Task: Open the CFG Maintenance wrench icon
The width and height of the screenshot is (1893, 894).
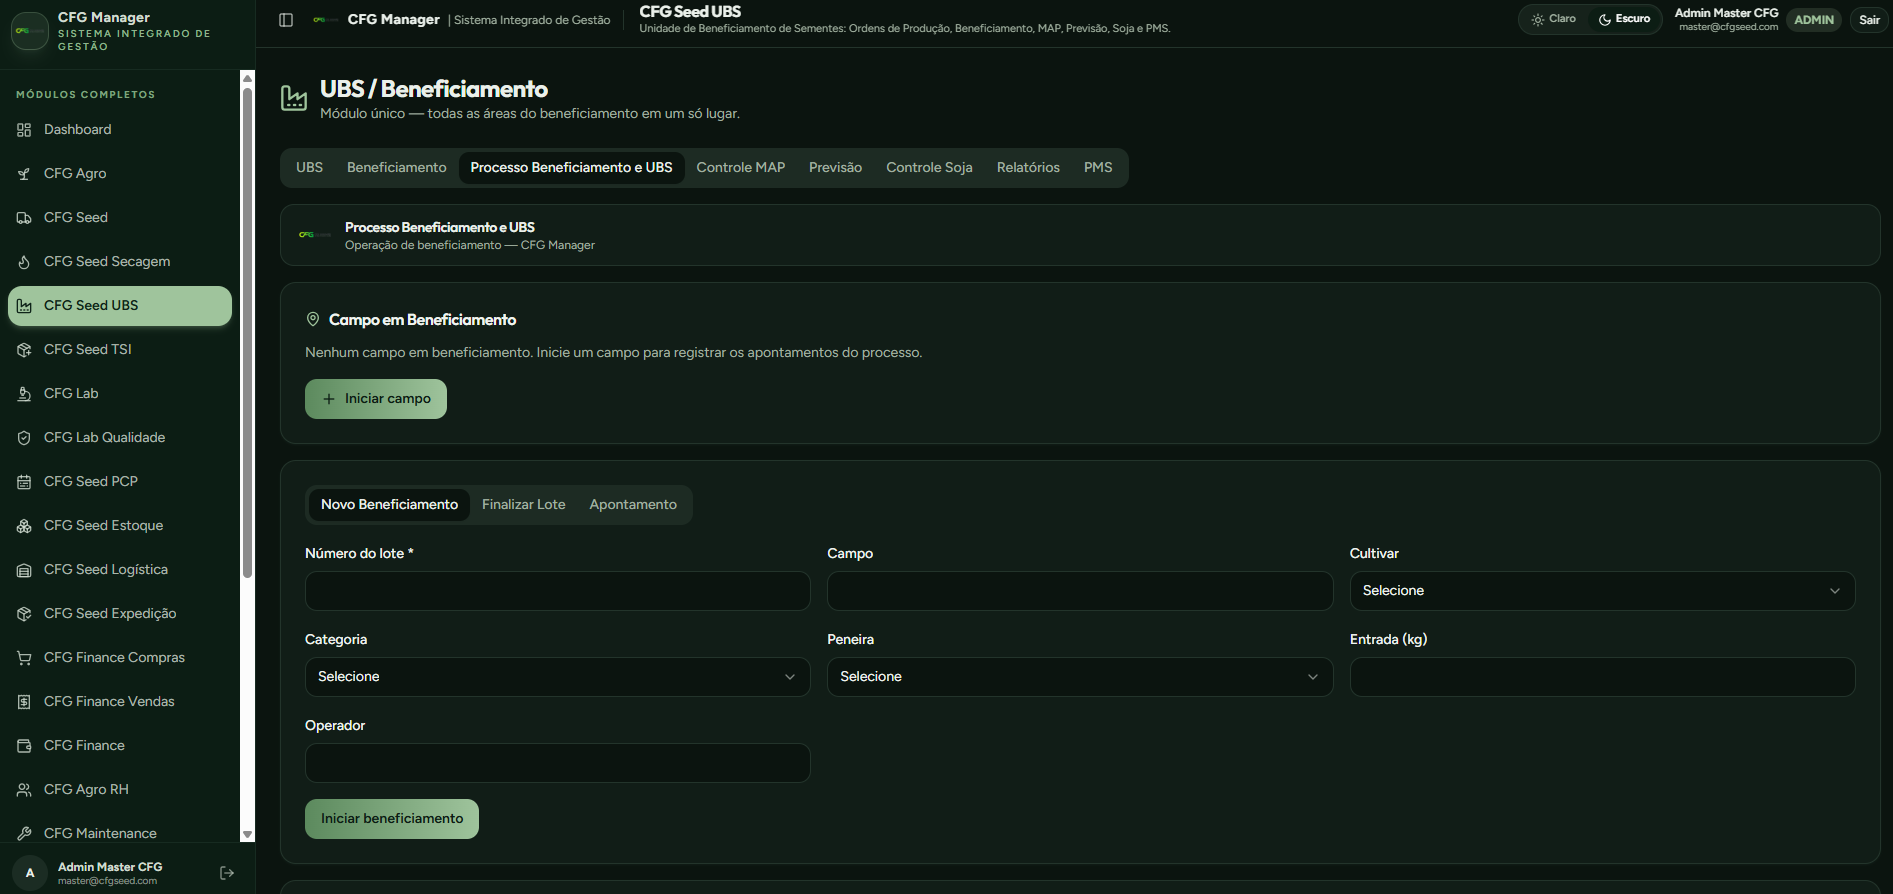Action: click(x=24, y=834)
